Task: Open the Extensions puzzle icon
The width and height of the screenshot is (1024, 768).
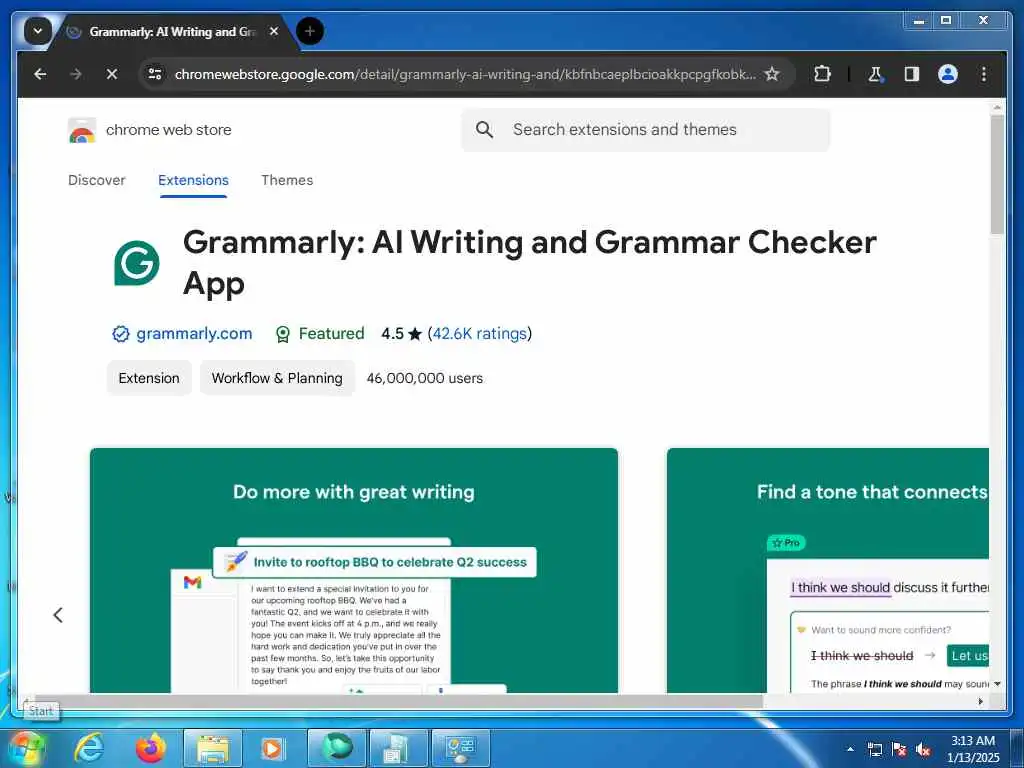Action: 822,74
